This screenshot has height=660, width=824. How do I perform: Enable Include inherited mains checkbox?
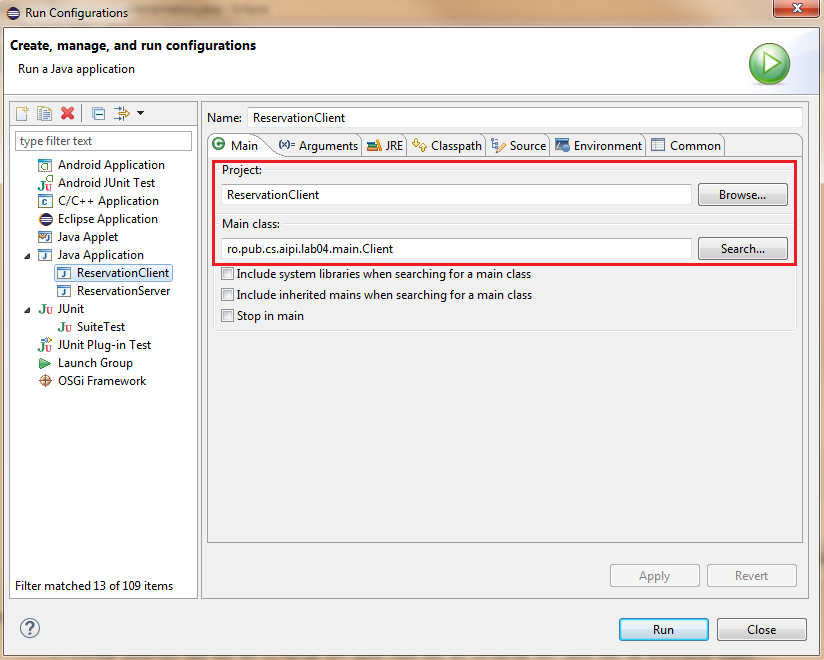tap(228, 295)
